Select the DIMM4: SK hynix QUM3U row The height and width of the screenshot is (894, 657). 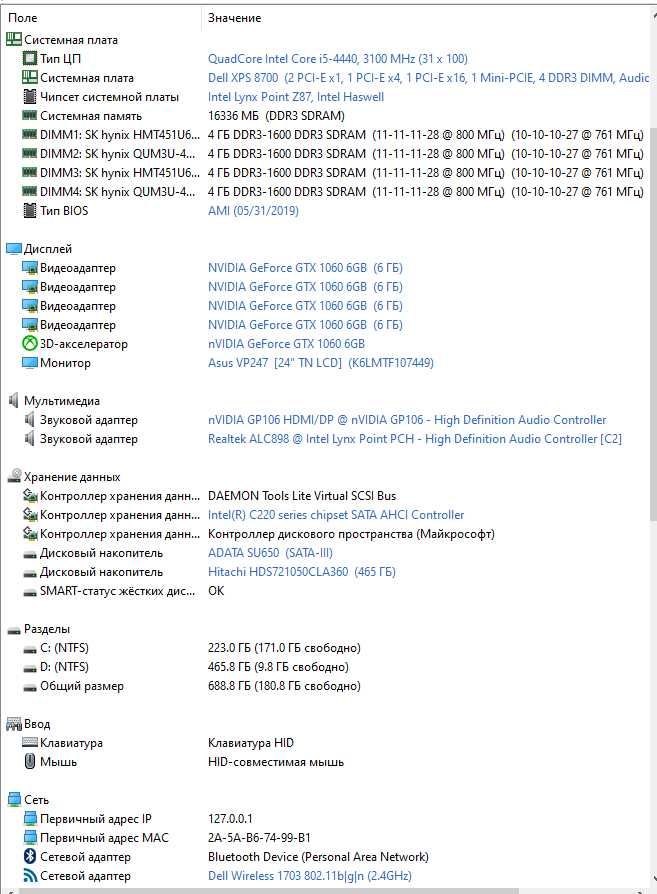[325, 192]
